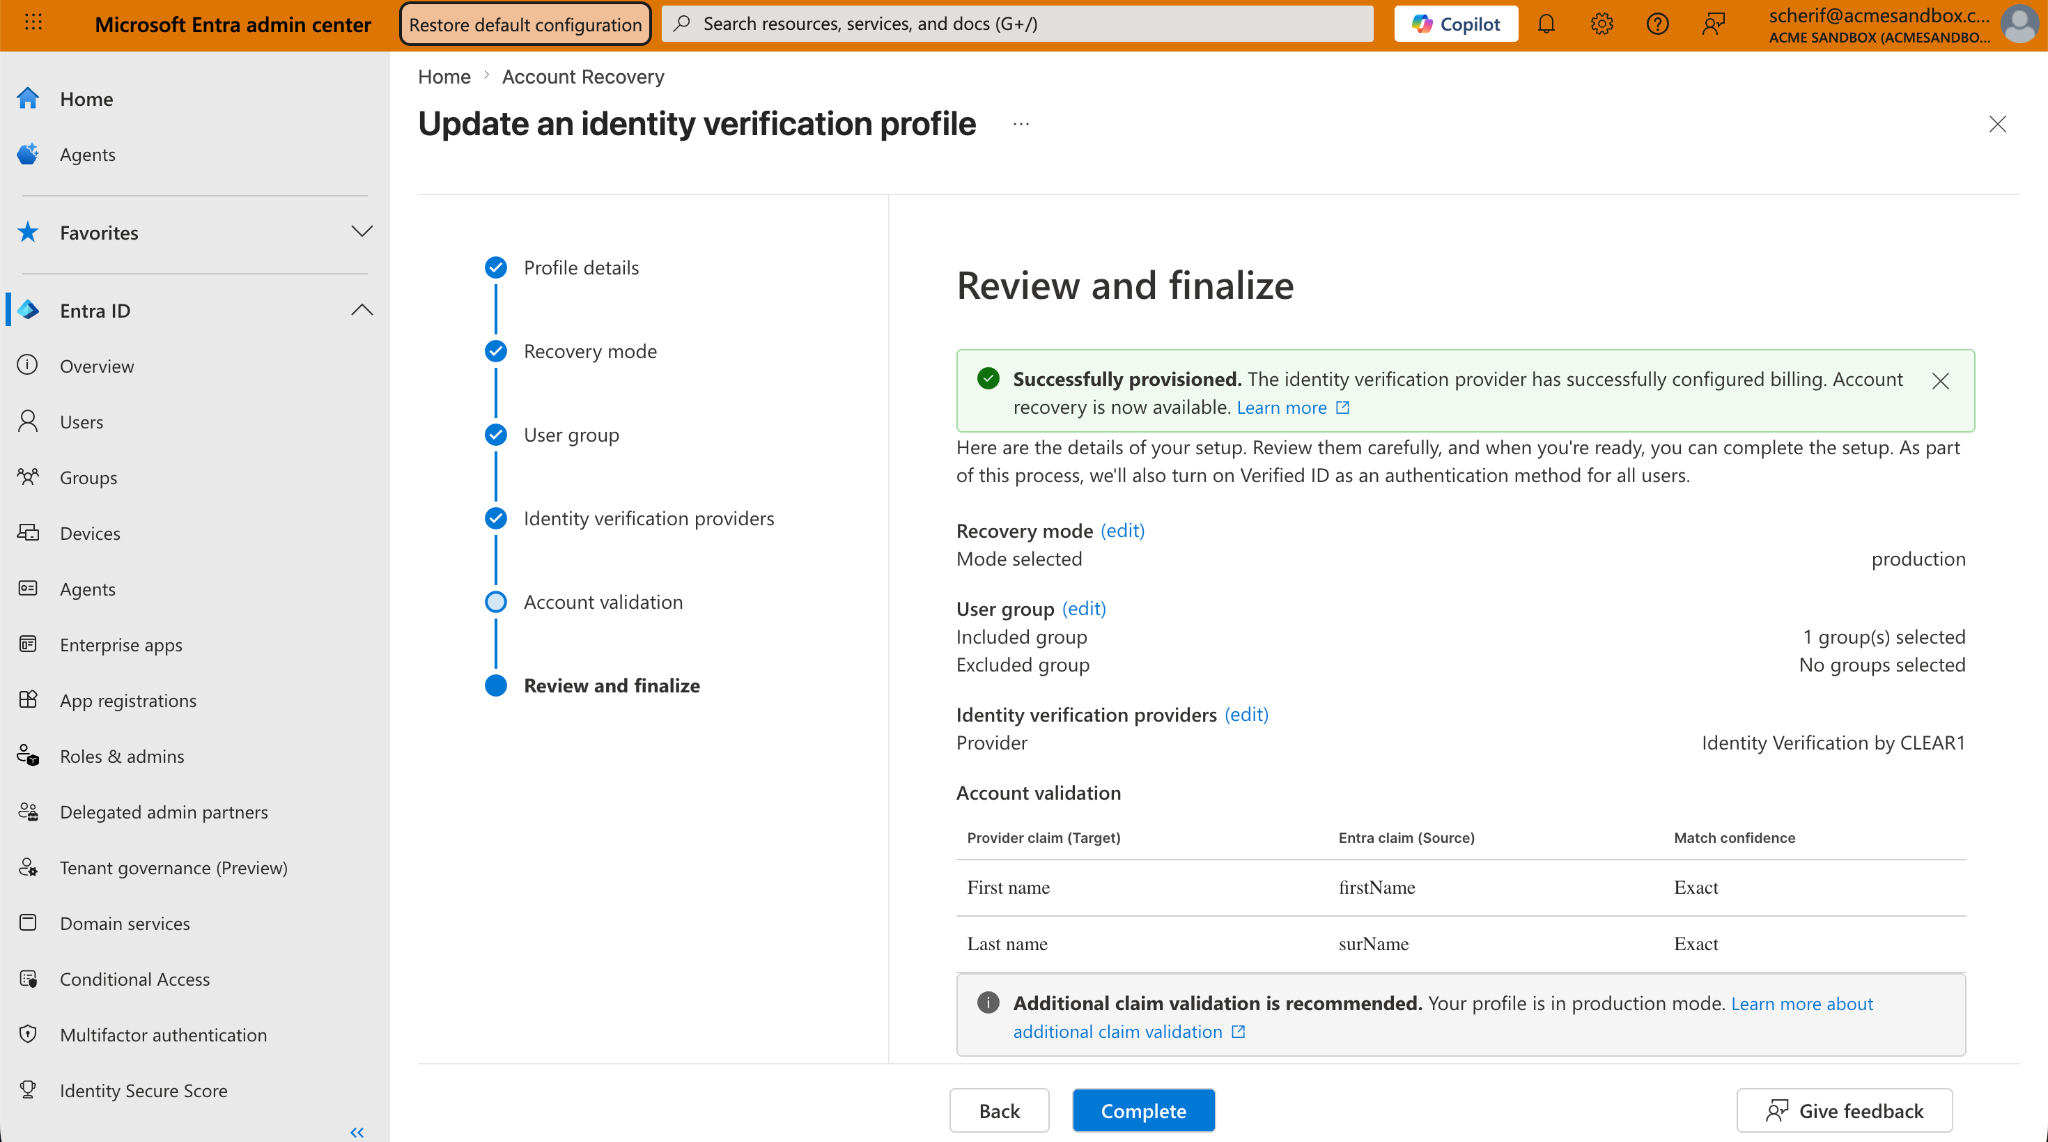Click the Multifactor authentication shield icon
This screenshot has height=1142, width=2048.
[x=28, y=1034]
